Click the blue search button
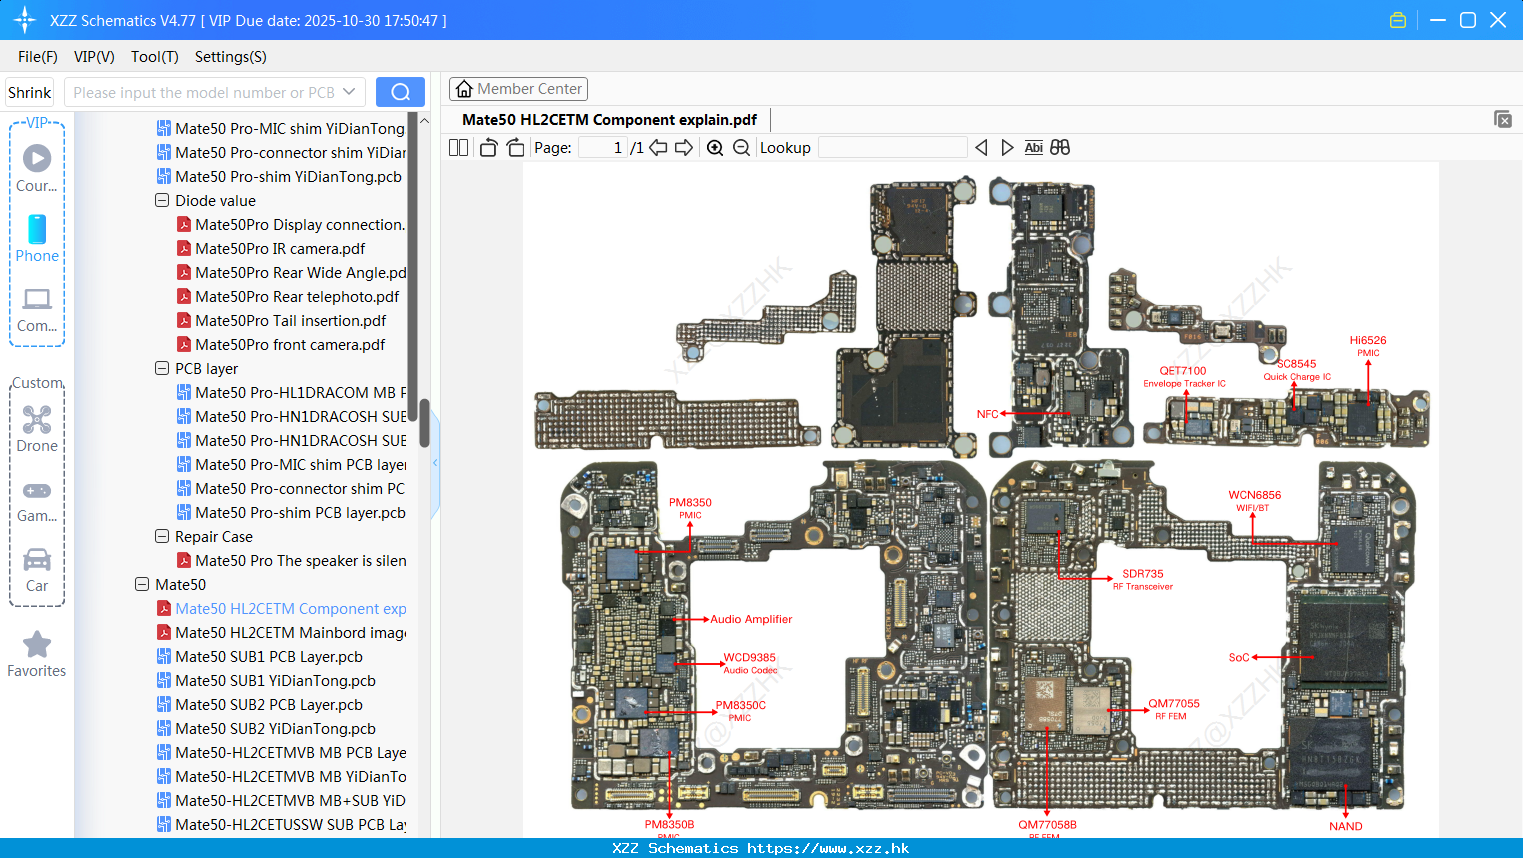Screen dimensions: 1523x858 pyautogui.click(x=400, y=92)
